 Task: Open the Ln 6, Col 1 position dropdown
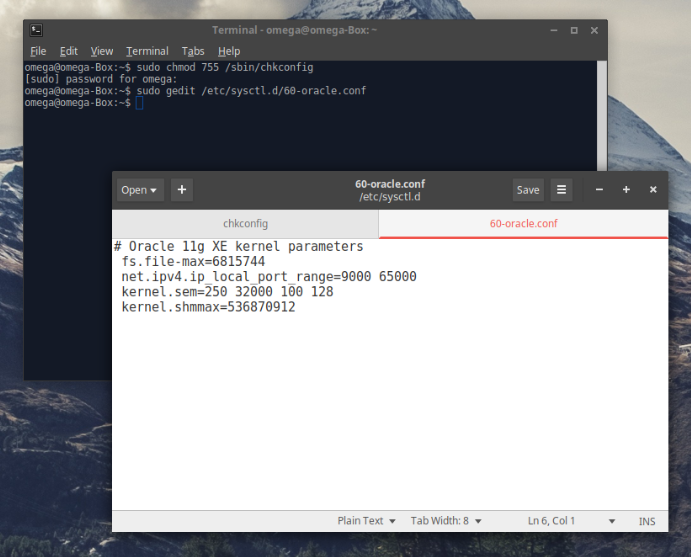point(571,521)
